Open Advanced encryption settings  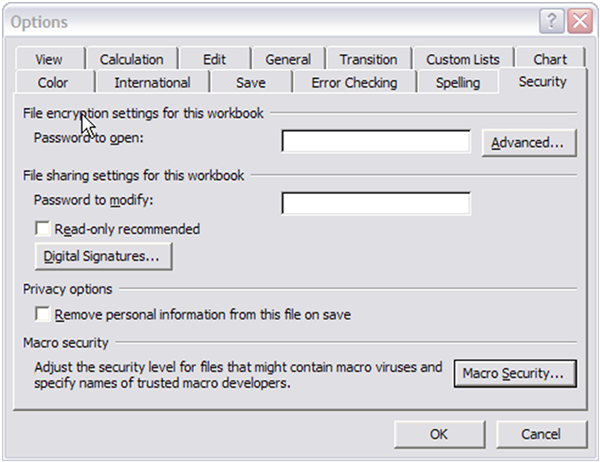[x=529, y=143]
